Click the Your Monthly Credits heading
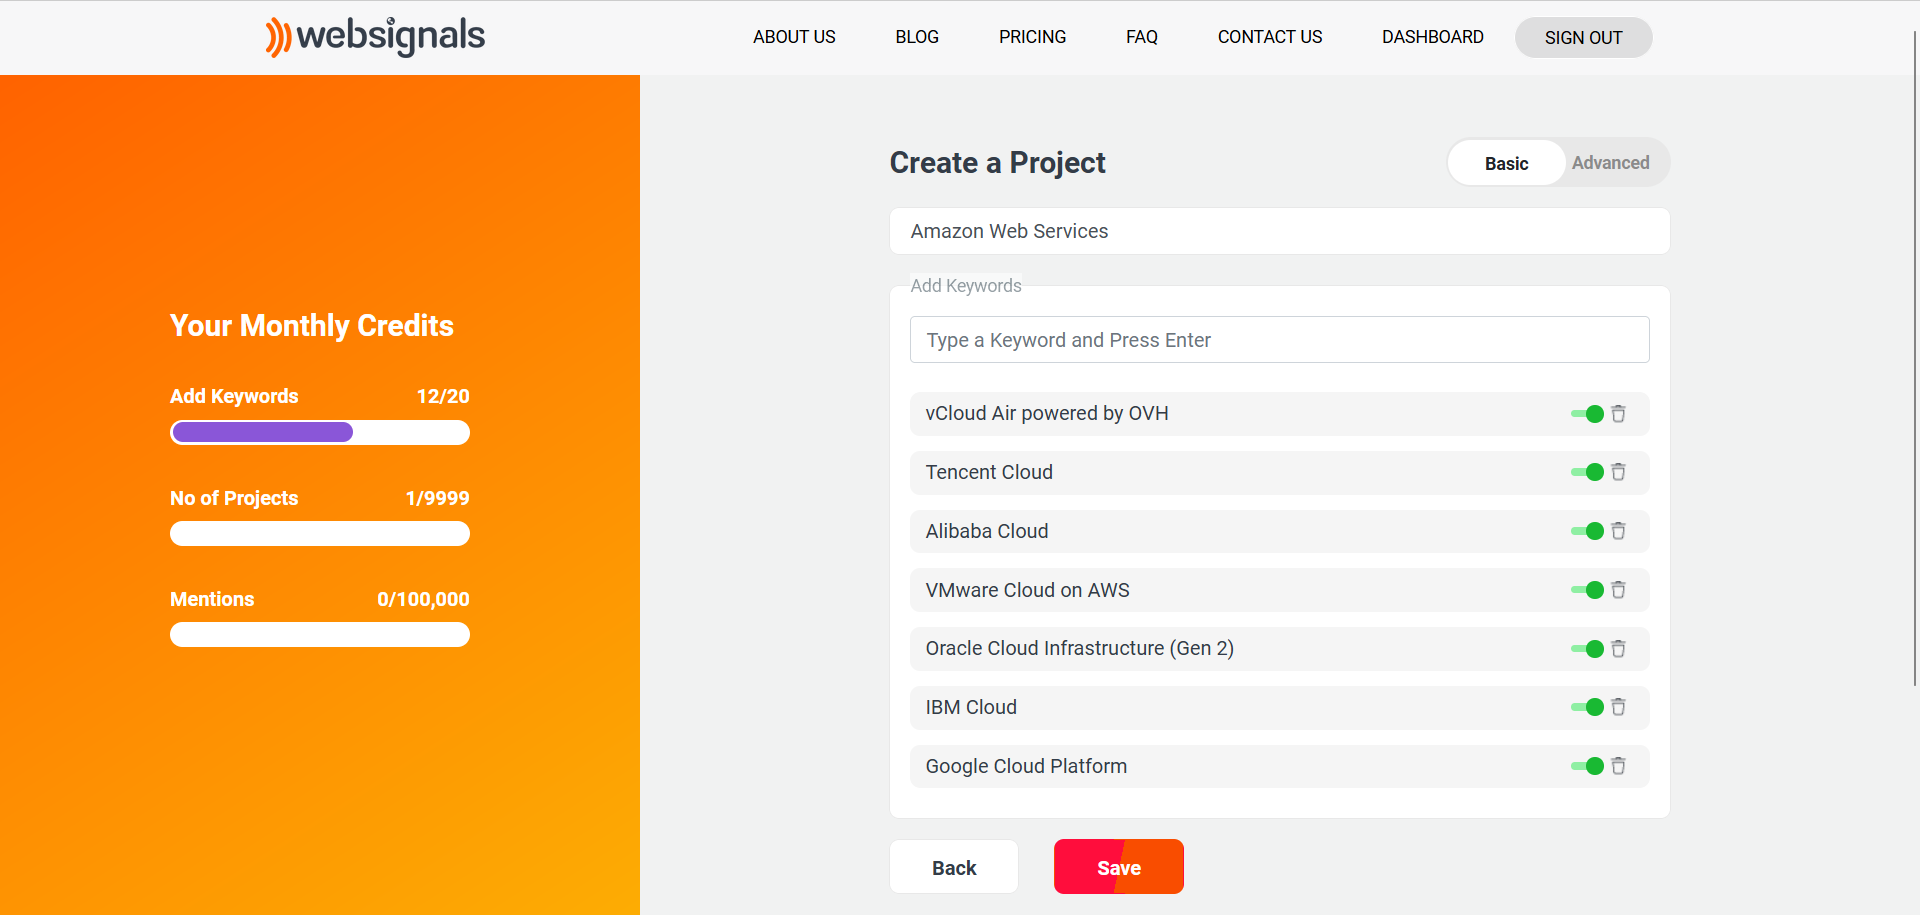The width and height of the screenshot is (1920, 915). (x=312, y=326)
